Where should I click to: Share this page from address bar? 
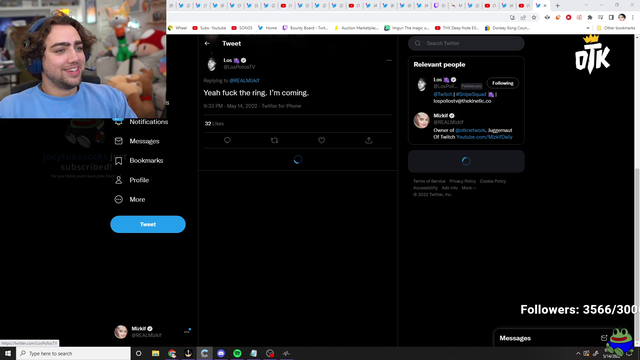(523, 18)
